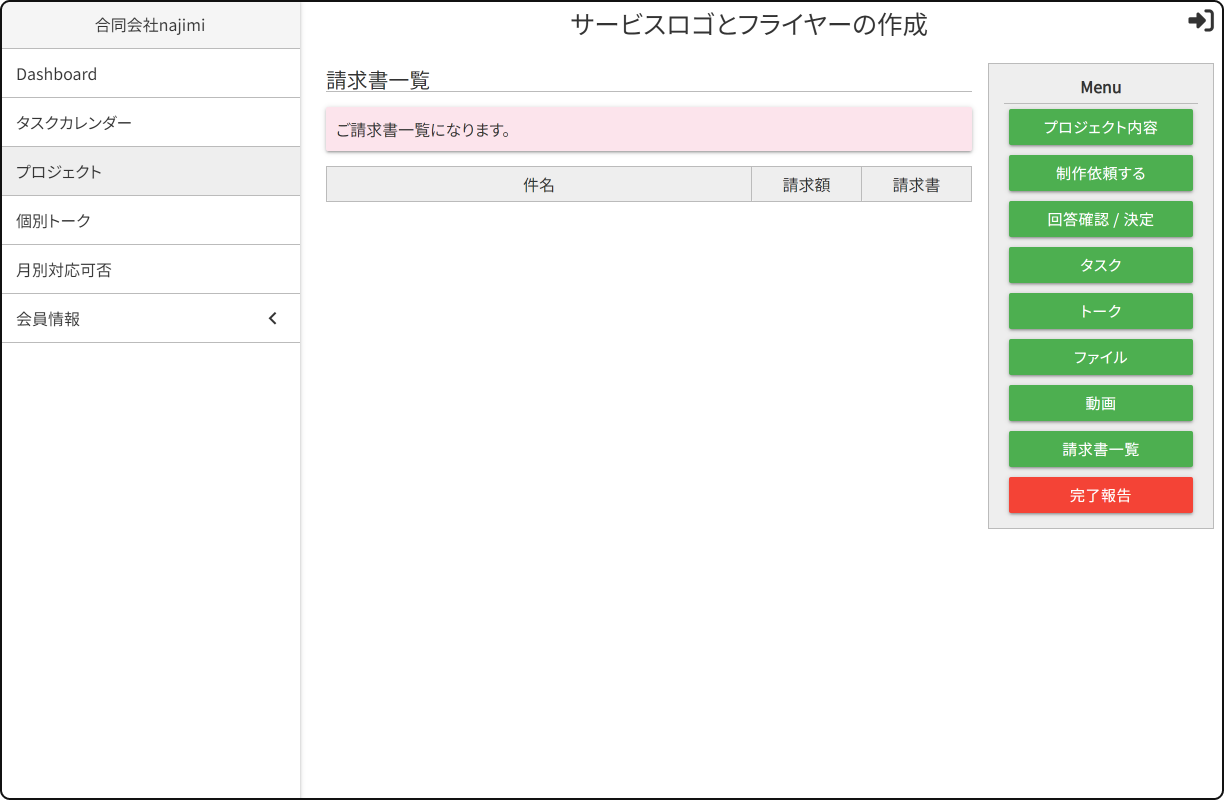
Task: Open Dashboard in the sidebar
Action: 57,74
